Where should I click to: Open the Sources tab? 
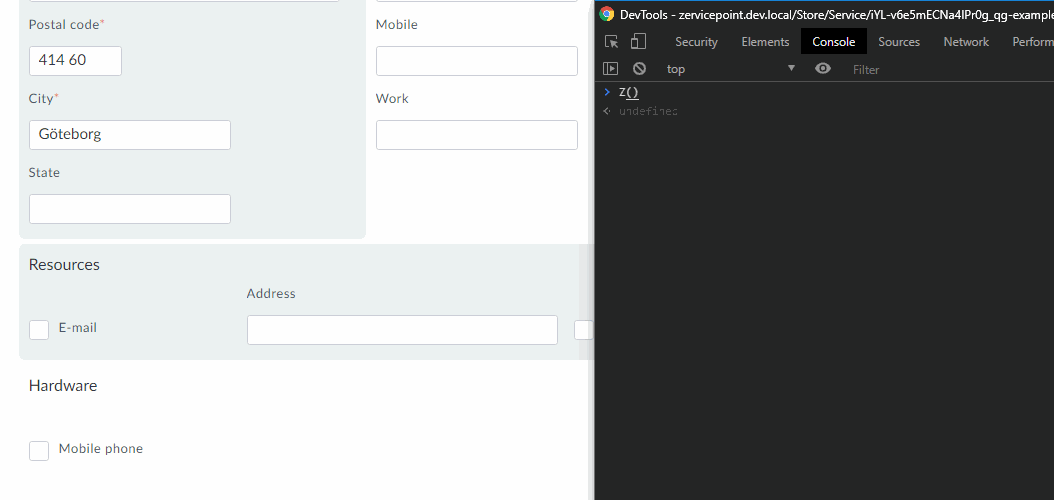[x=898, y=42]
